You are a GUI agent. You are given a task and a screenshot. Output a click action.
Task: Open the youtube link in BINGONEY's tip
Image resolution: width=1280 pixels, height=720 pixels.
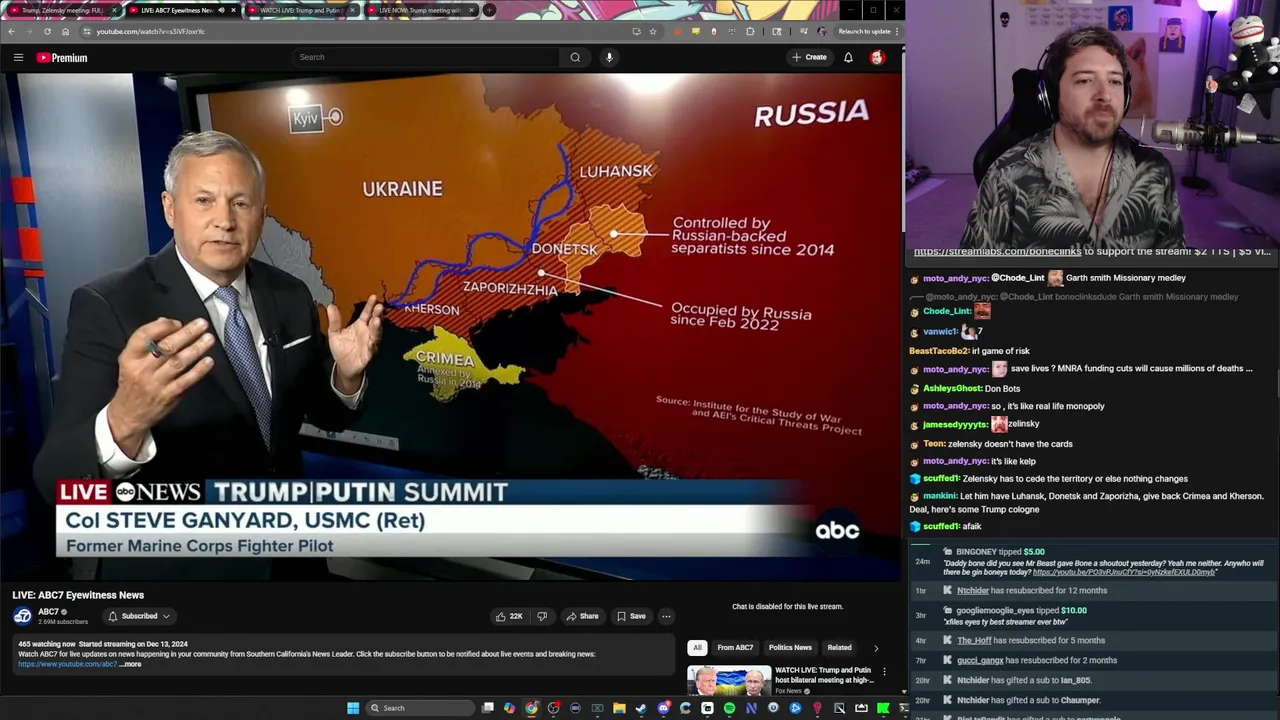1124,573
